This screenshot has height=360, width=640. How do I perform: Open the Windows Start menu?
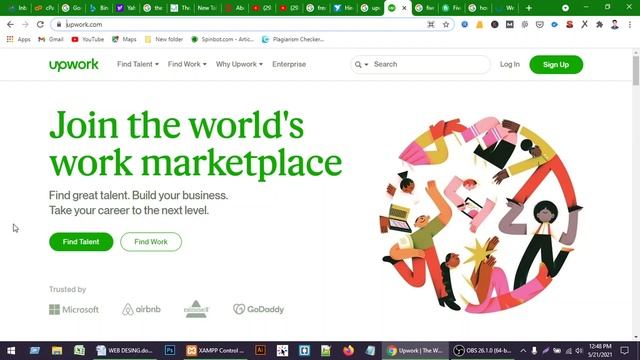11,350
